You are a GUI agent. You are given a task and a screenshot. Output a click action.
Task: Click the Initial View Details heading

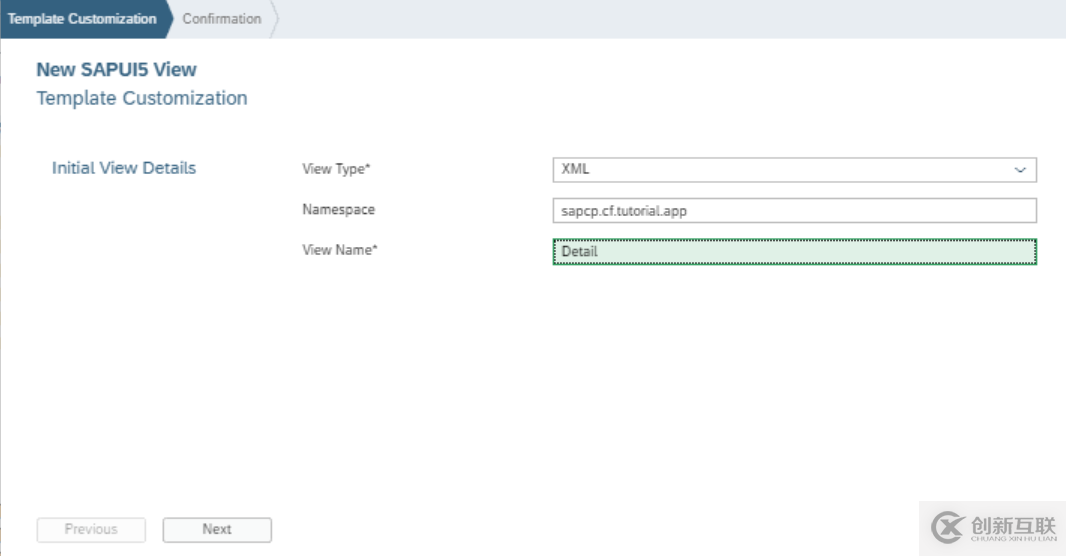tap(124, 168)
